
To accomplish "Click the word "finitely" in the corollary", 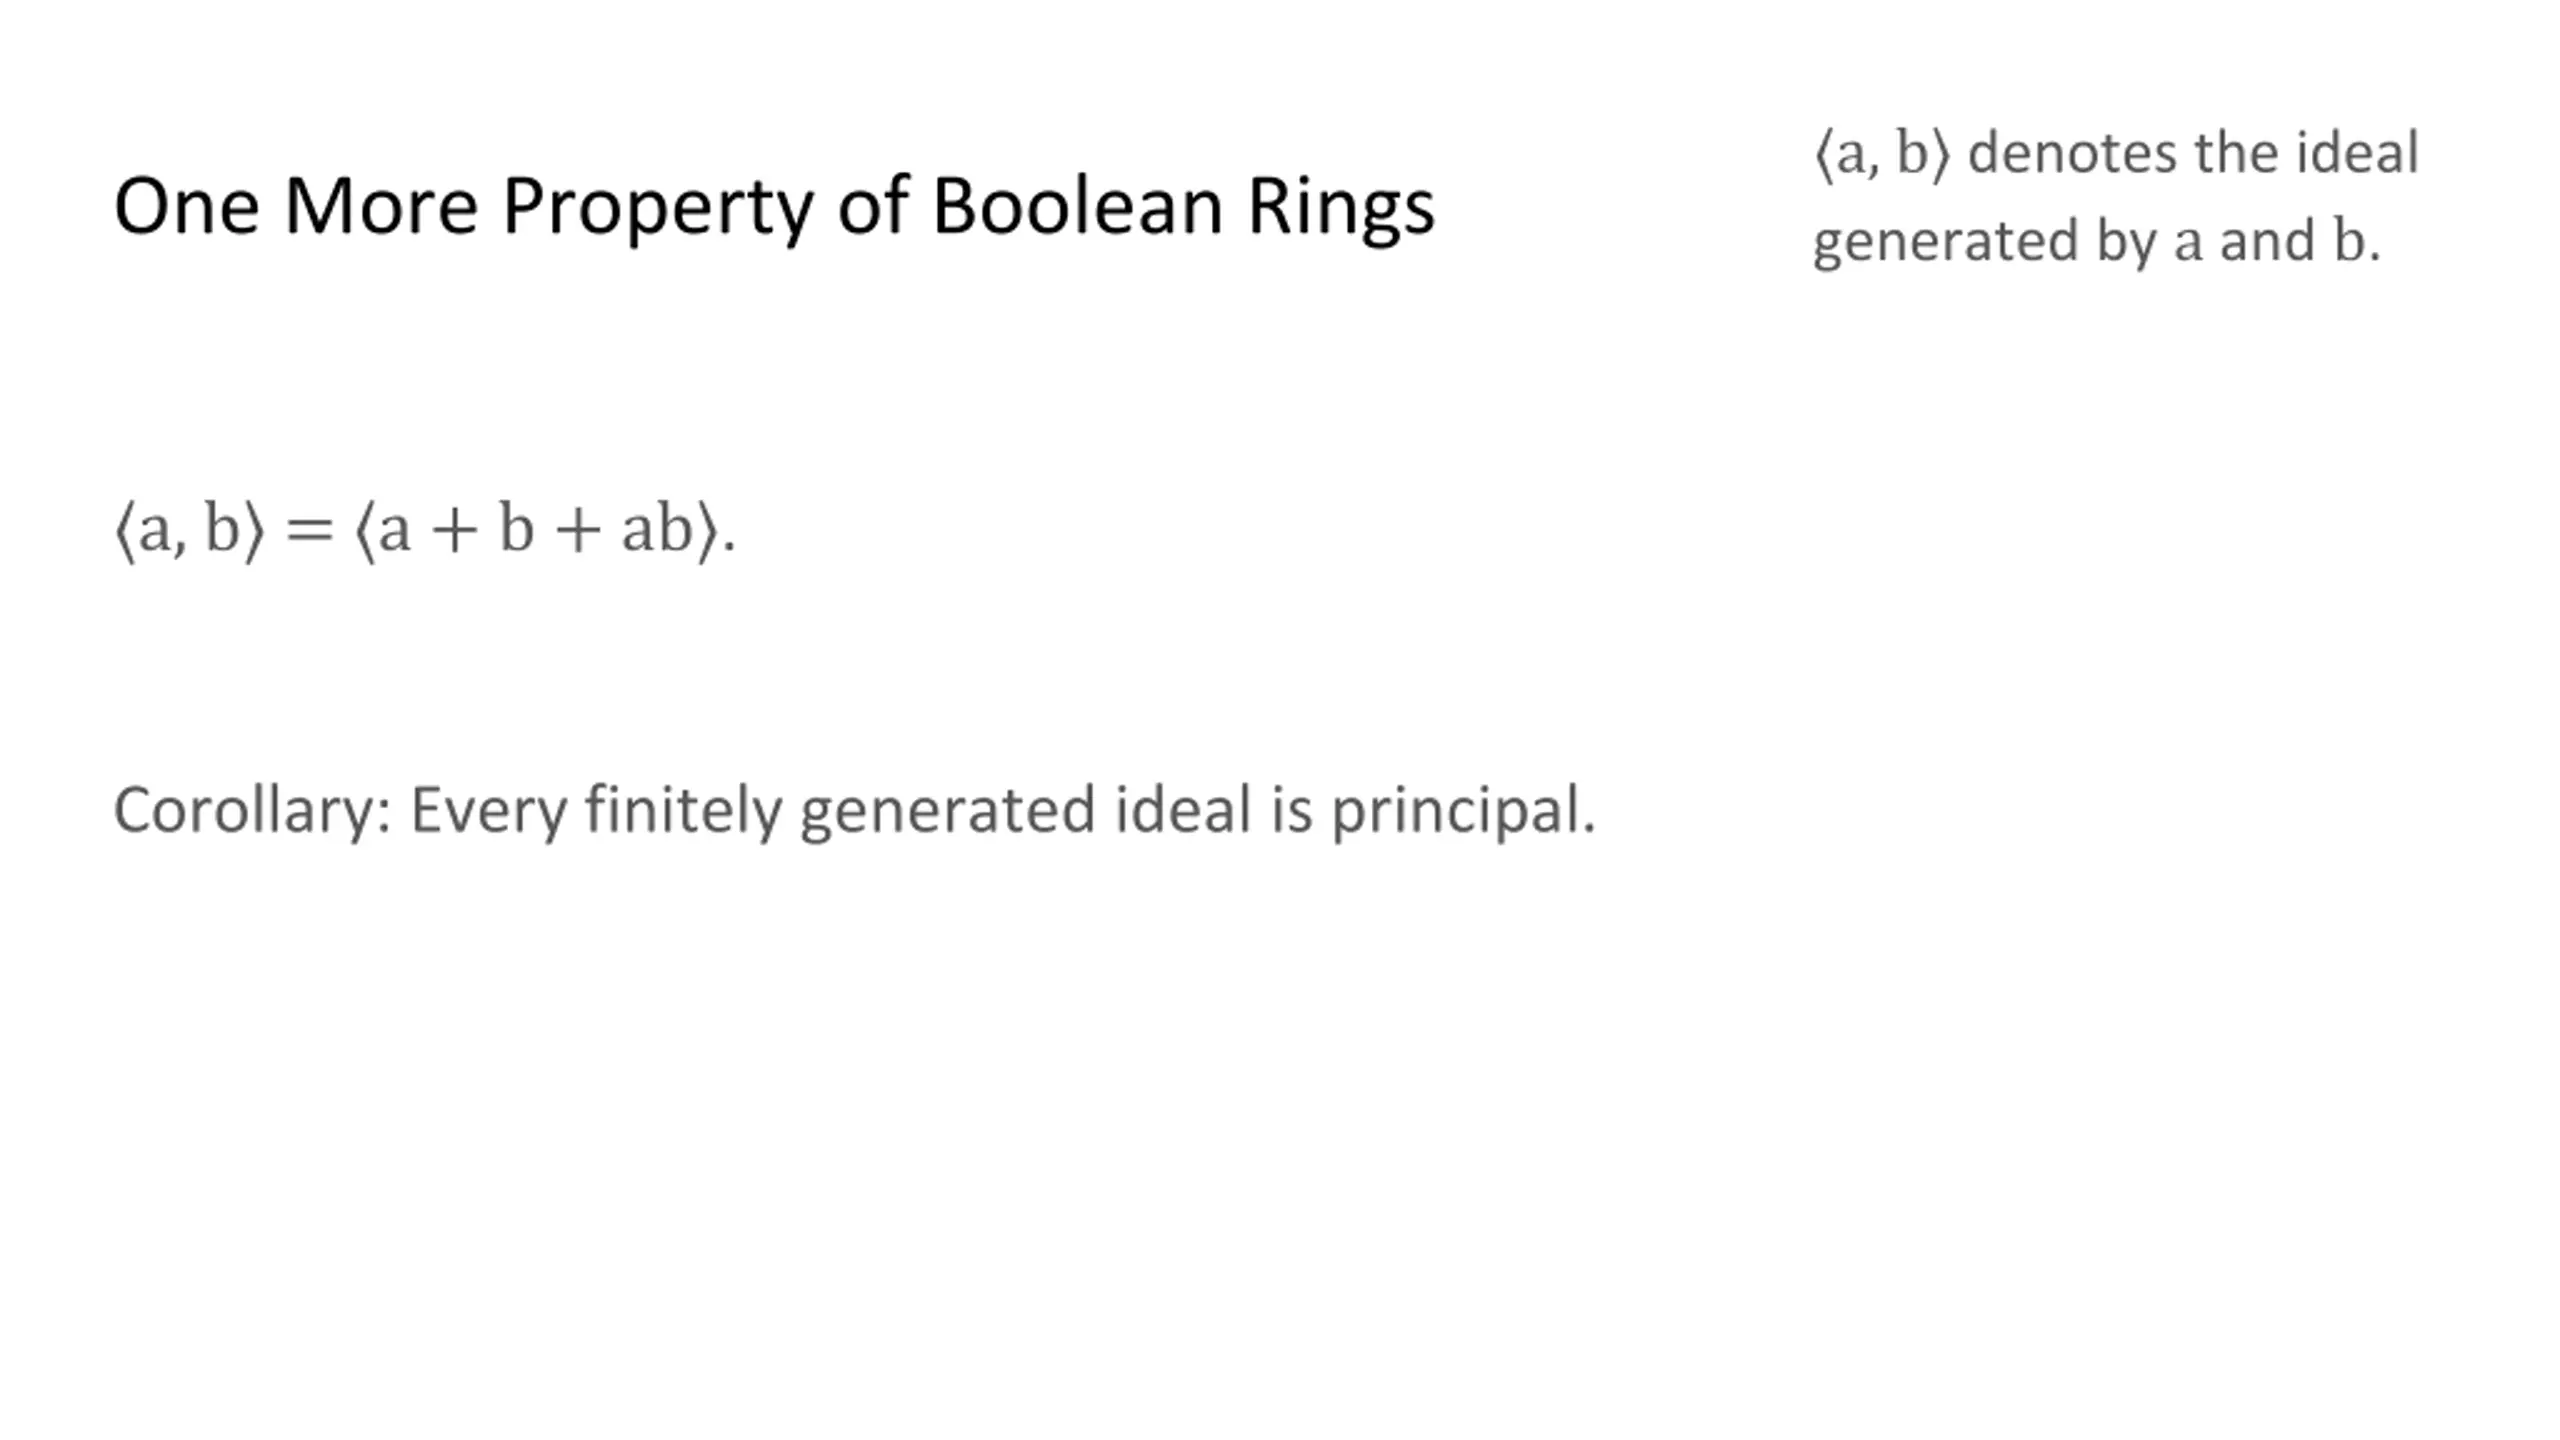I will pos(683,812).
